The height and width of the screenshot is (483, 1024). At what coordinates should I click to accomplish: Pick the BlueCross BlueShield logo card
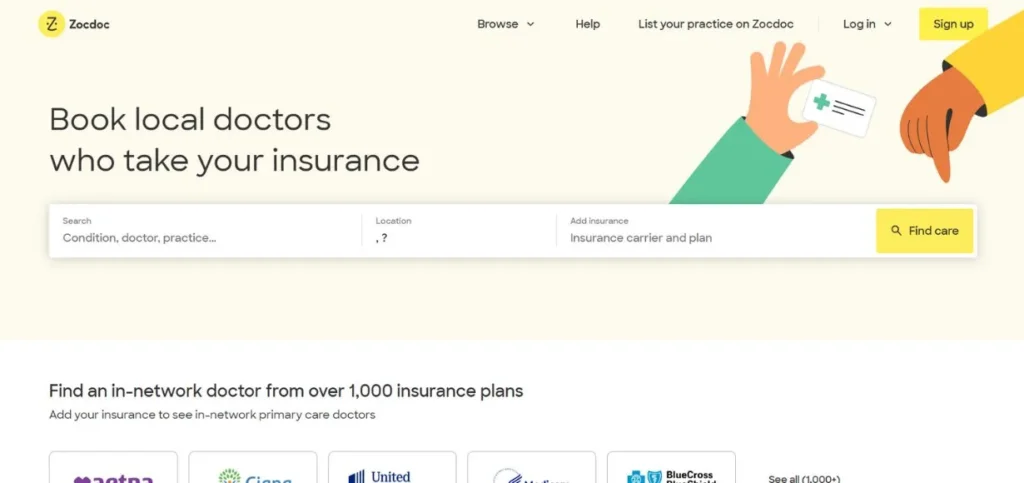point(671,468)
